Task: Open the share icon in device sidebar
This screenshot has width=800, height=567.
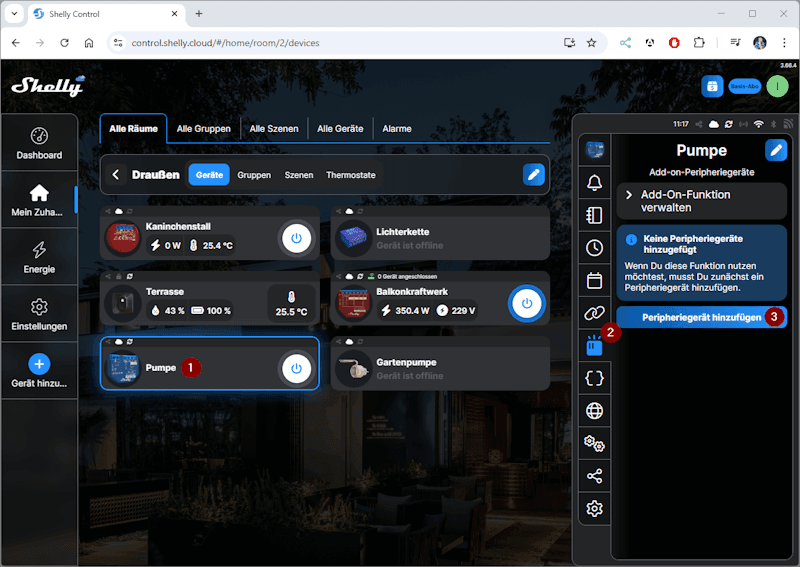Action: [x=595, y=476]
